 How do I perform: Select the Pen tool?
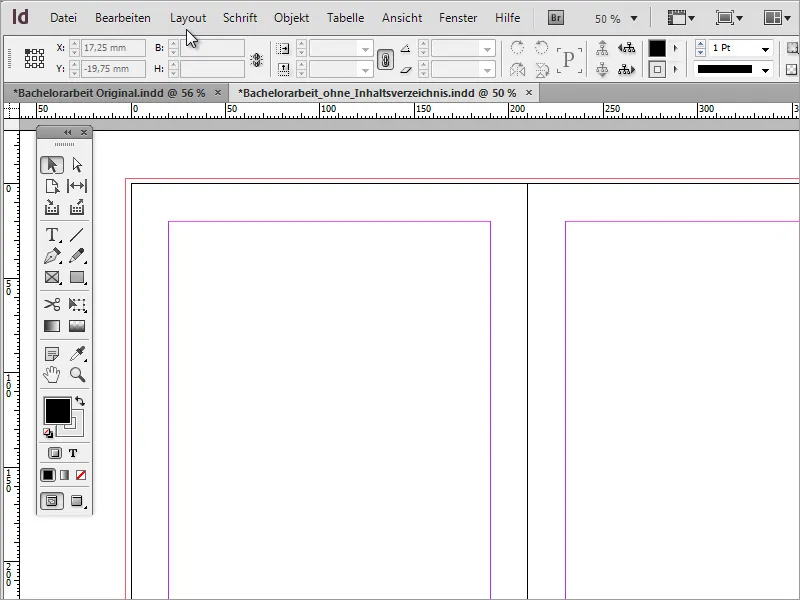pyautogui.click(x=52, y=256)
